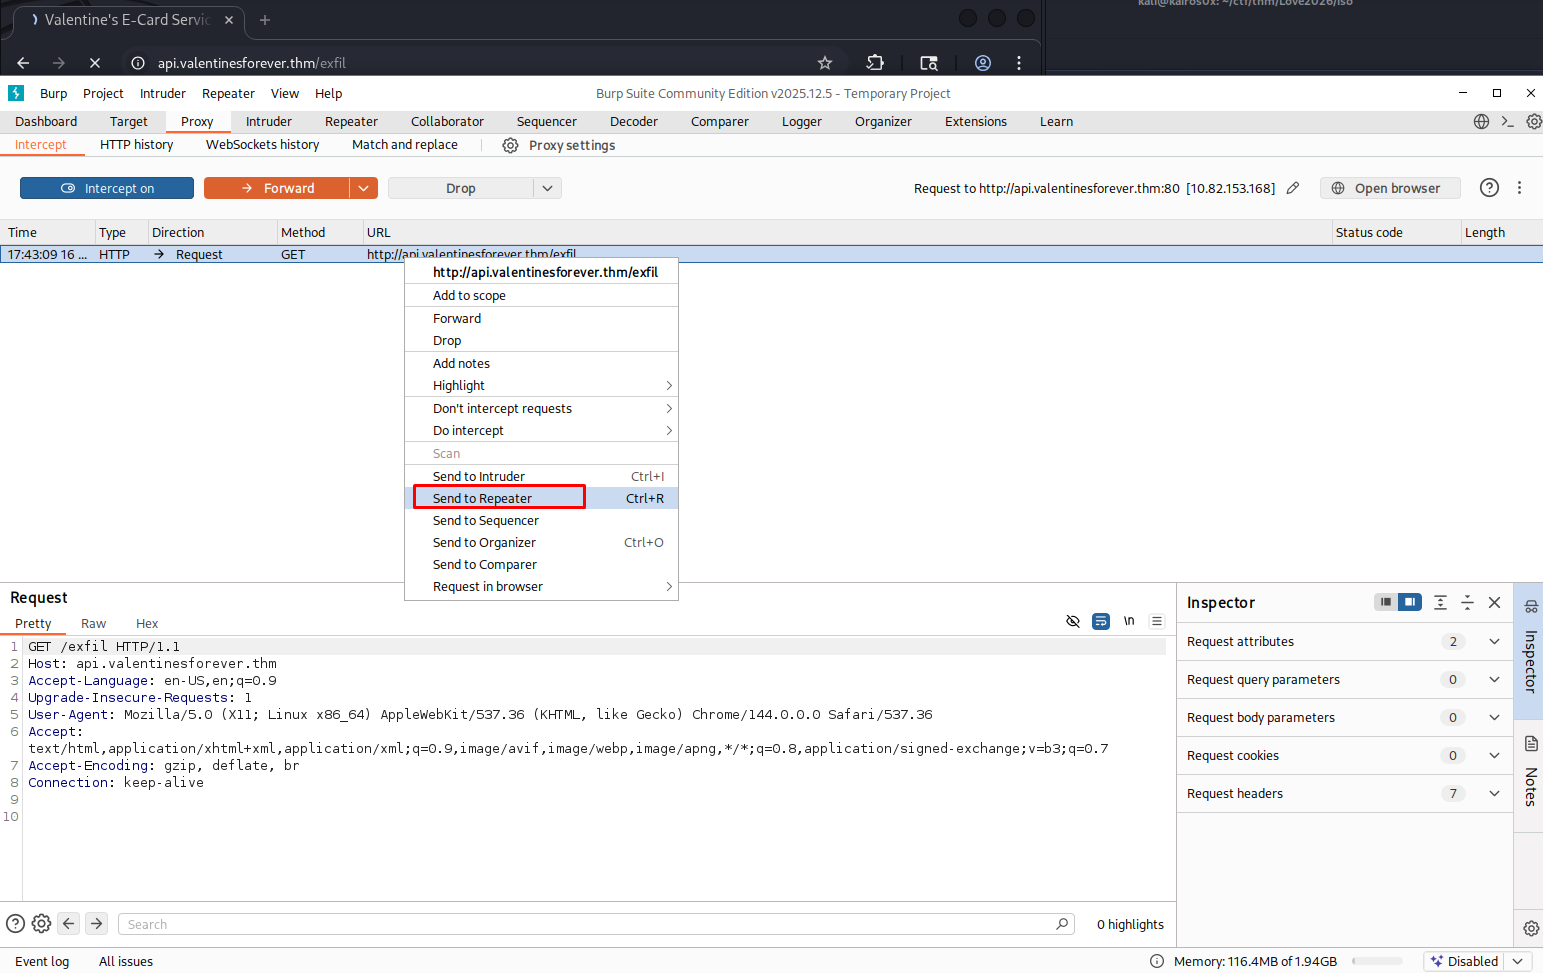Open the Proxy settings gear
The width and height of the screenshot is (1543, 973).
coord(510,145)
